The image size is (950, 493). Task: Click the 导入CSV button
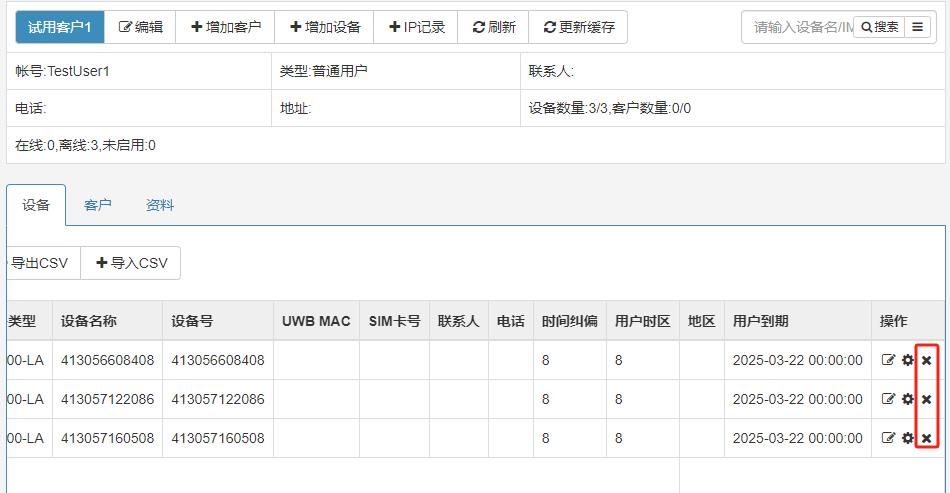pyautogui.click(x=131, y=263)
